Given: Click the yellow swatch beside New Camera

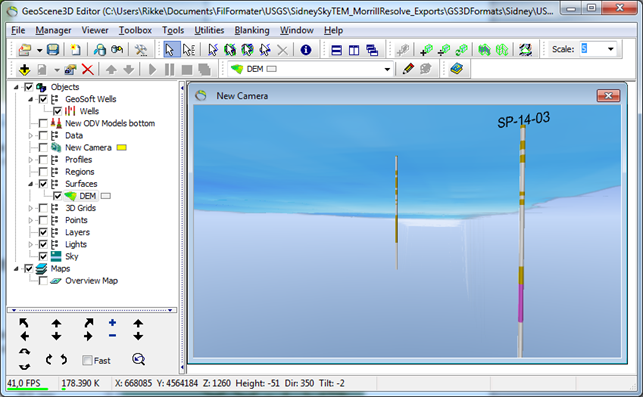Looking at the screenshot, I should point(121,148).
